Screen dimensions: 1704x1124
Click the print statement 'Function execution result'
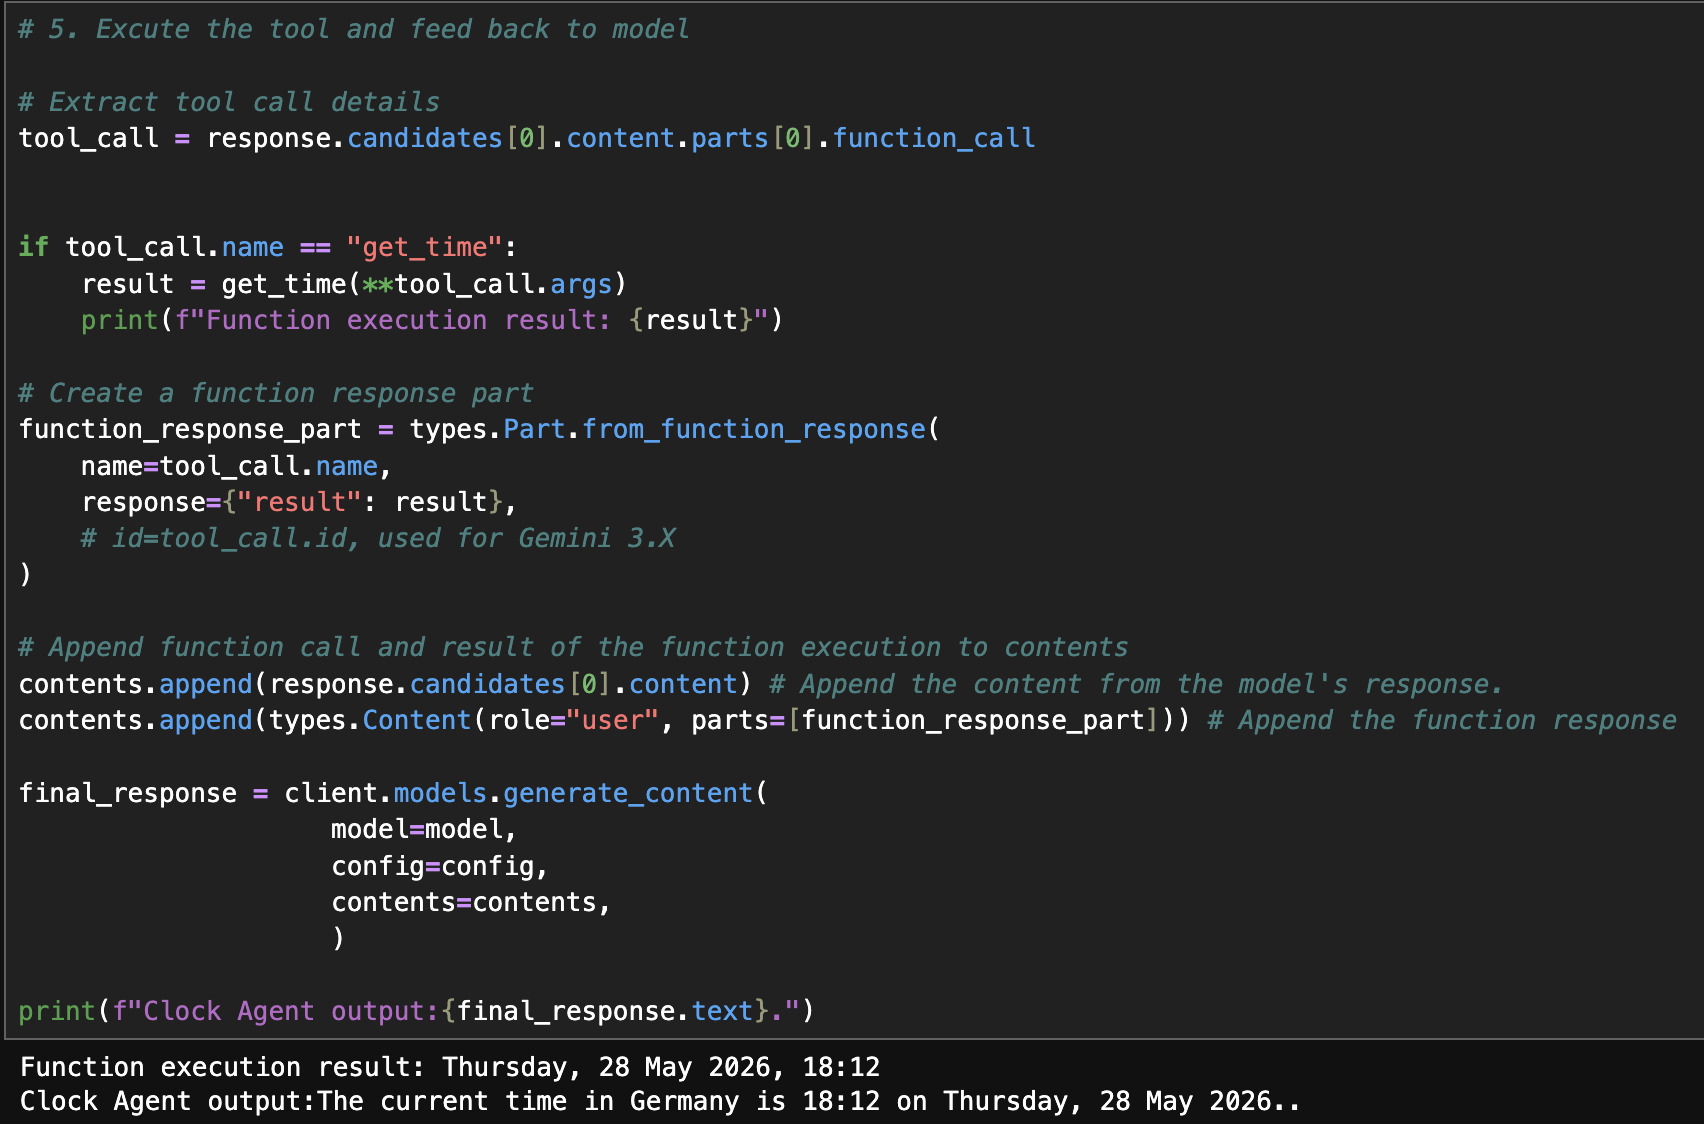432,320
